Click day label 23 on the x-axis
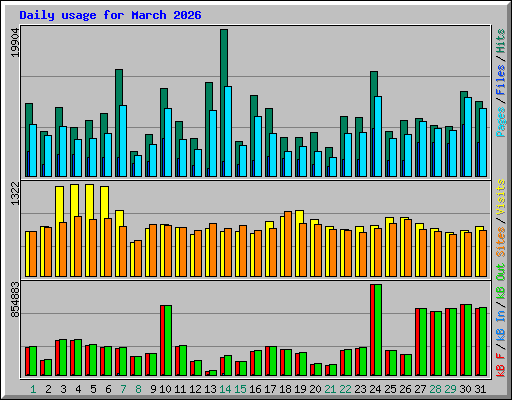 coord(360,389)
